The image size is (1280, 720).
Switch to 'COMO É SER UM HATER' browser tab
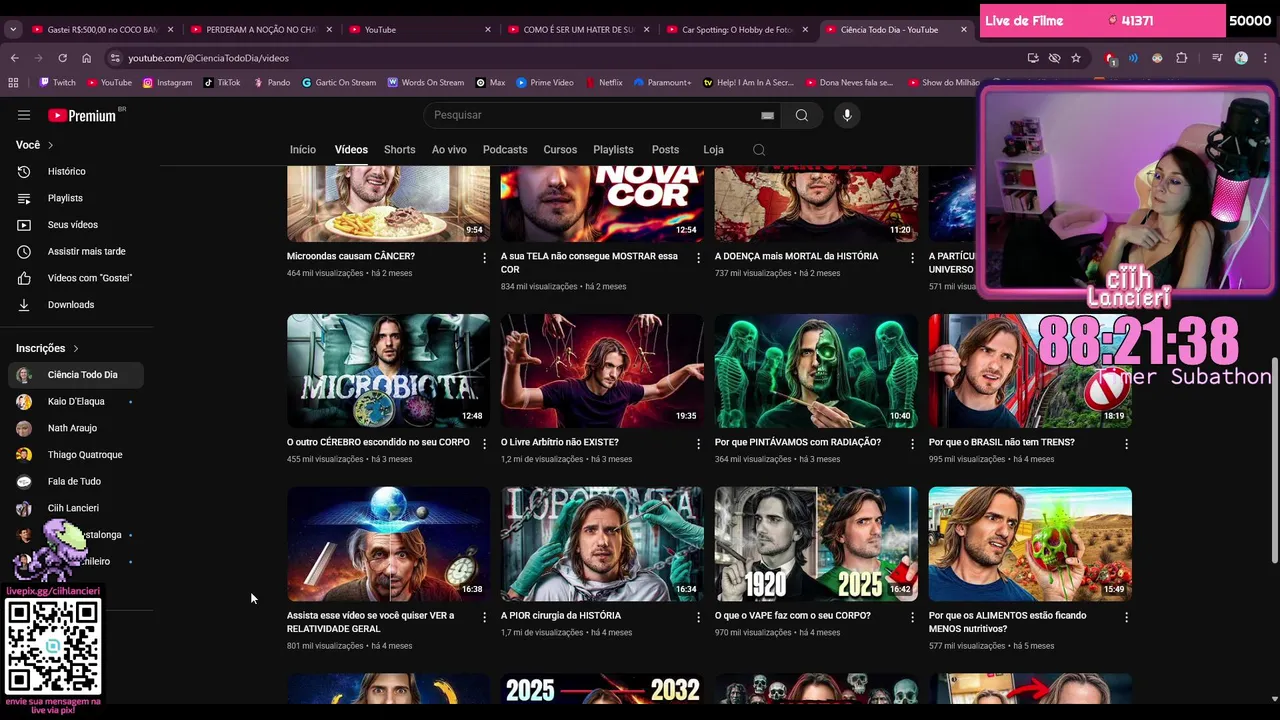[578, 30]
